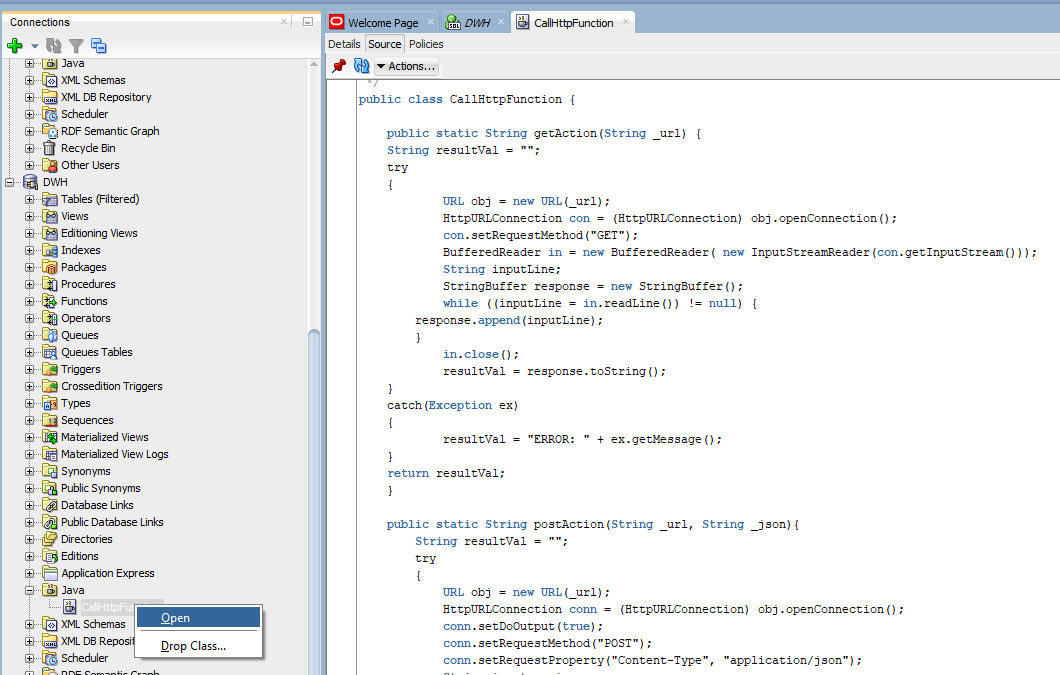
Task: Open the Actions... button menu
Action: [406, 66]
